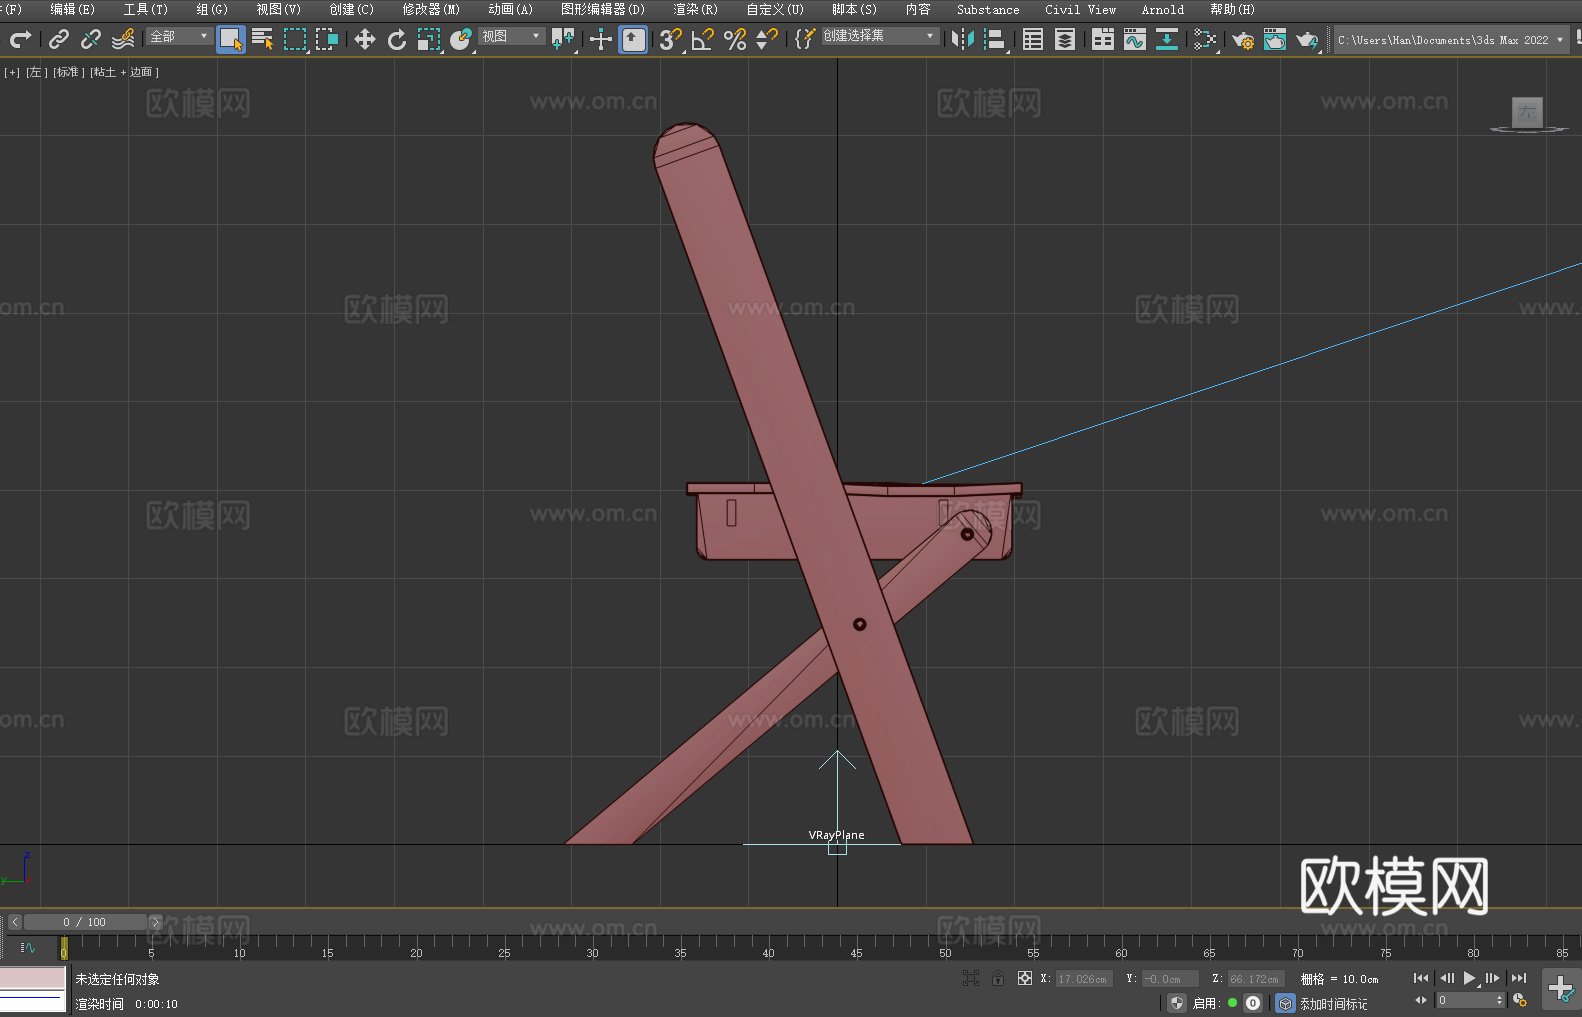Open Scene Explorer toggle icon
The height and width of the screenshot is (1017, 1582).
click(1033, 39)
